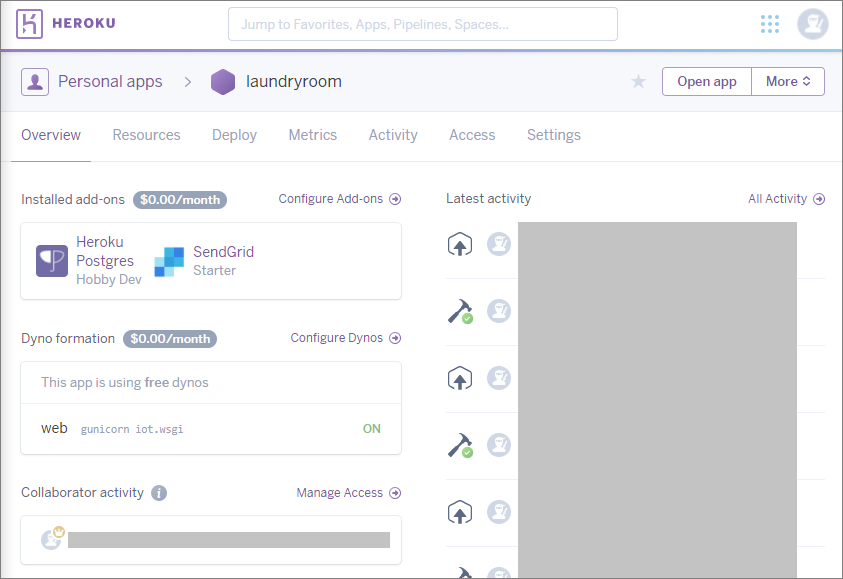This screenshot has height=579, width=843.
Task: Click the web dyno name
Action: (54, 428)
